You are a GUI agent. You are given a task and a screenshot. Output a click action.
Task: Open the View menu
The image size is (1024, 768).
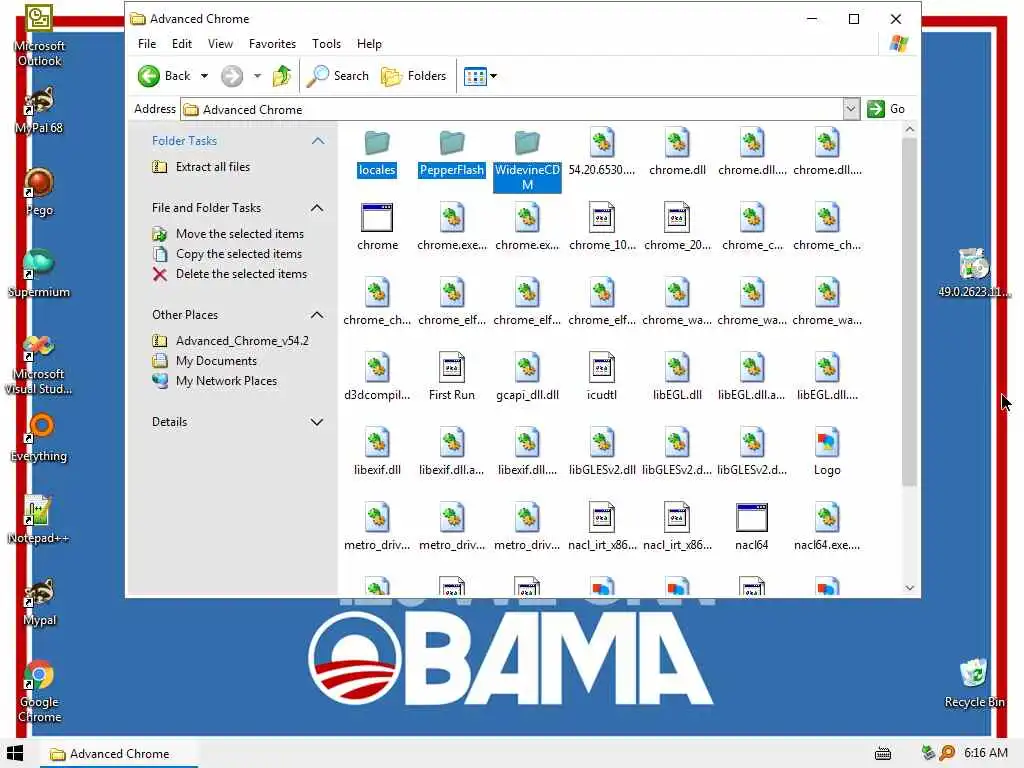coord(220,44)
